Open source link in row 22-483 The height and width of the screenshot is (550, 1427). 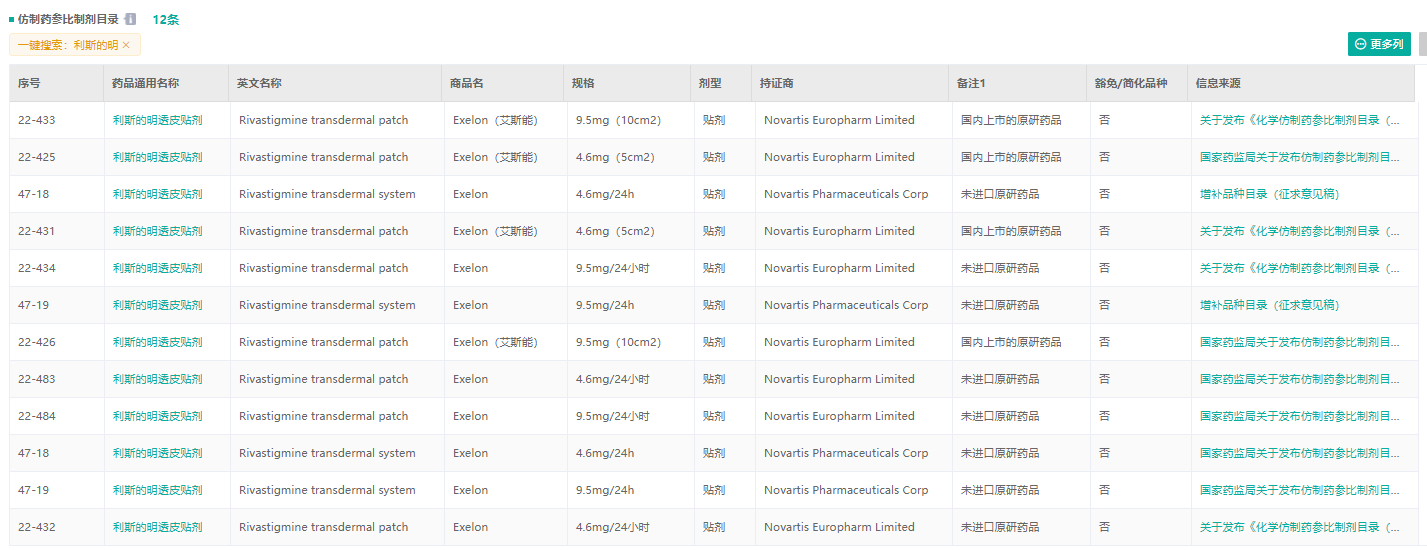[1299, 379]
